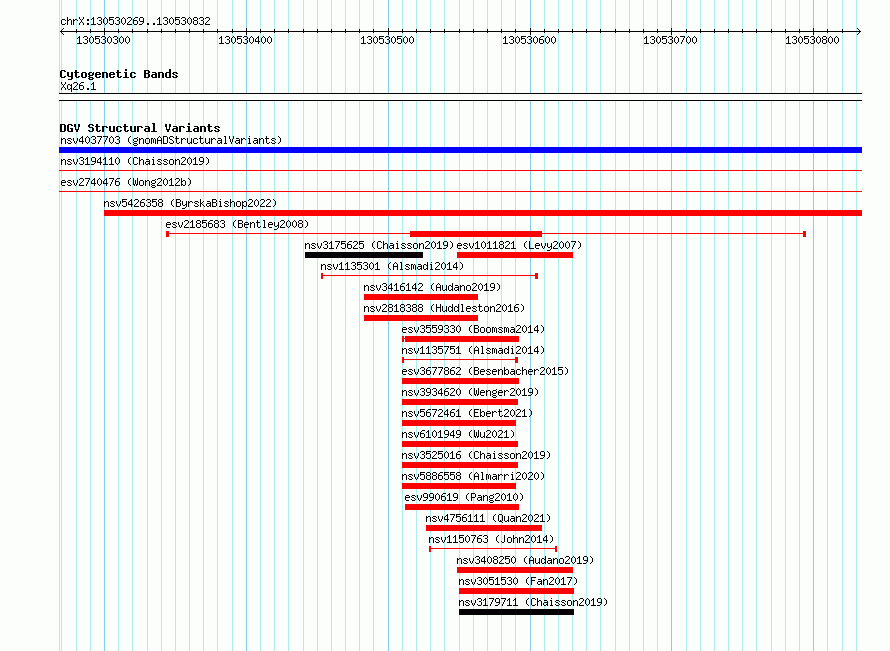Select red bar of nsv3408250 Audano2019
This screenshot has width=890, height=651.
click(x=515, y=570)
